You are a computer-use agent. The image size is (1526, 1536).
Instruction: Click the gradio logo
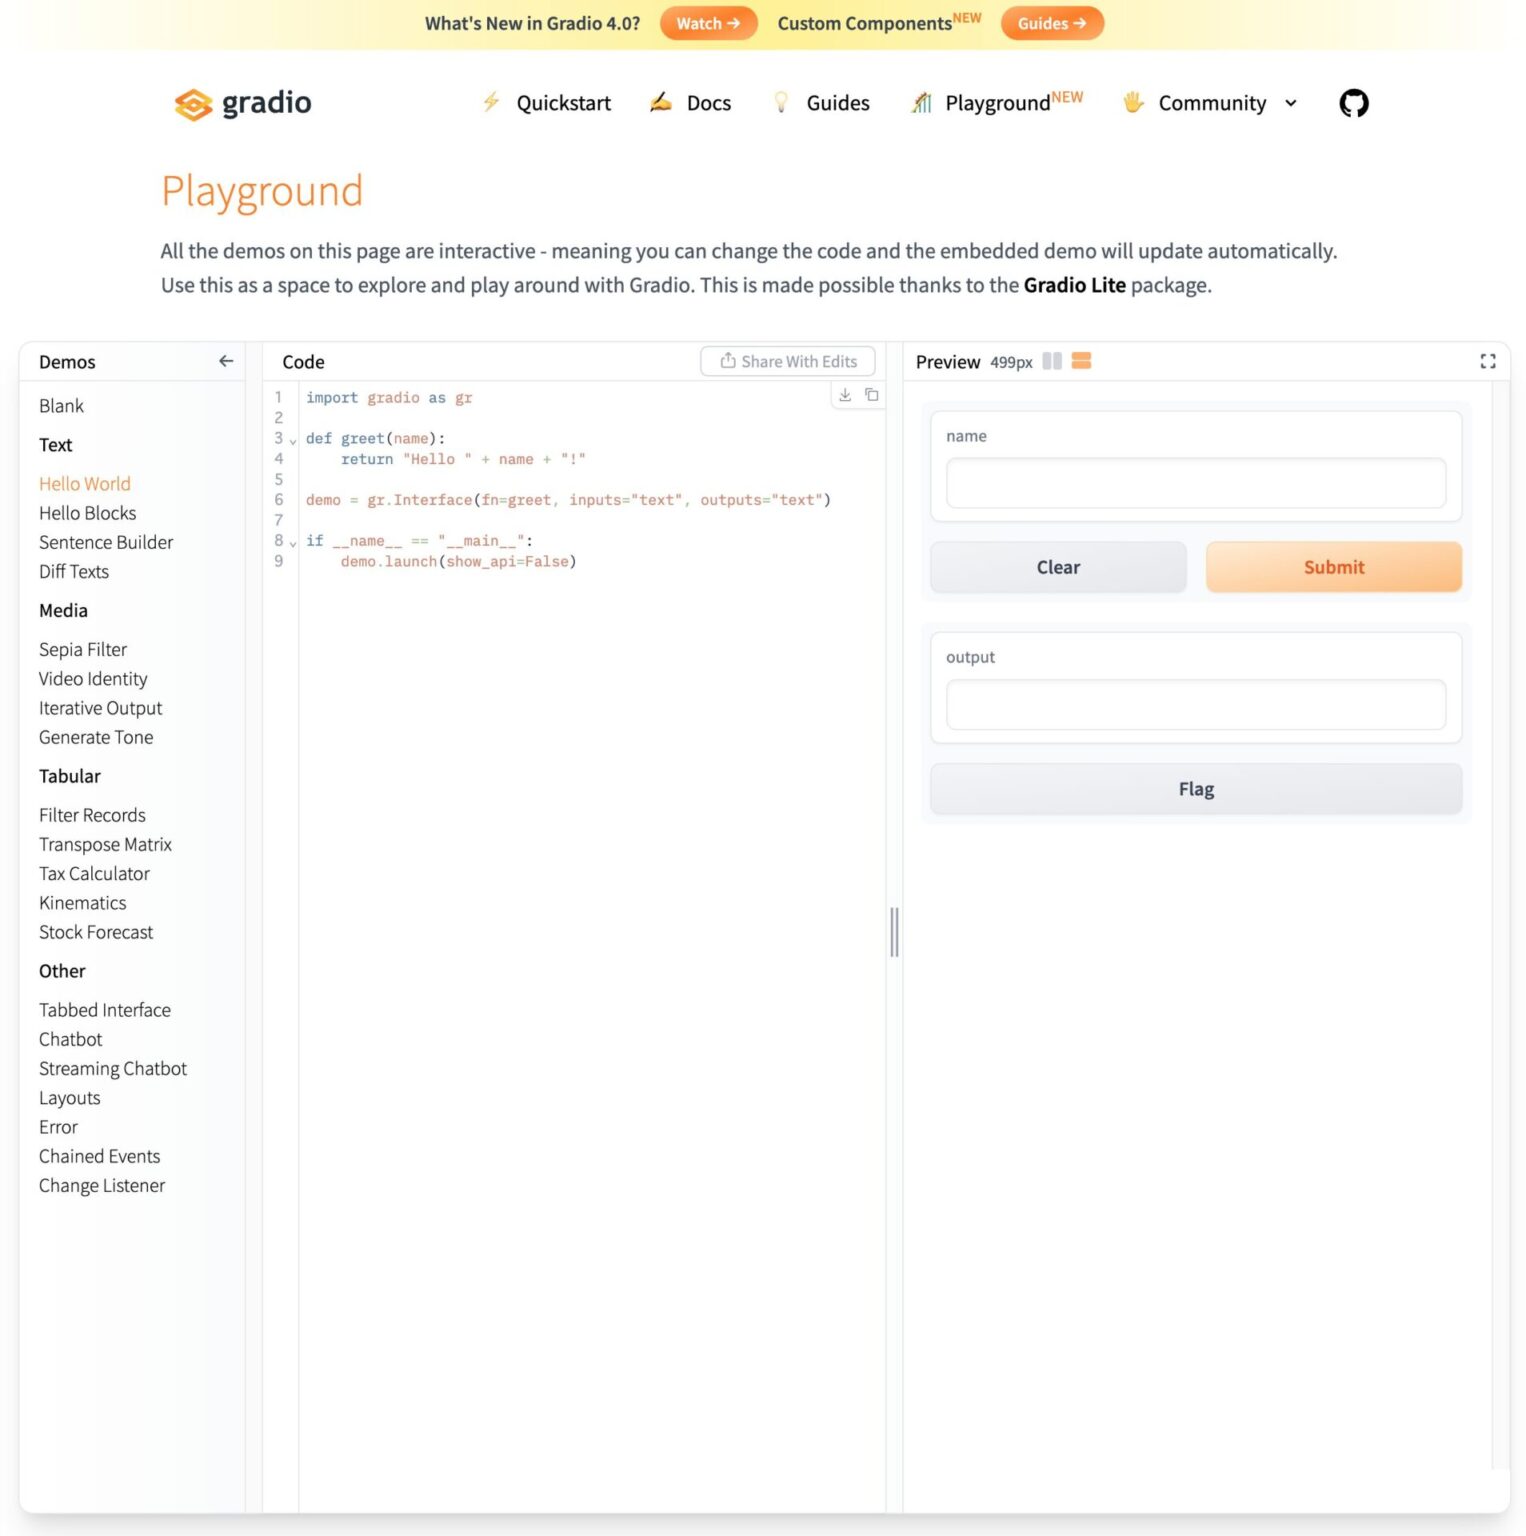[243, 103]
